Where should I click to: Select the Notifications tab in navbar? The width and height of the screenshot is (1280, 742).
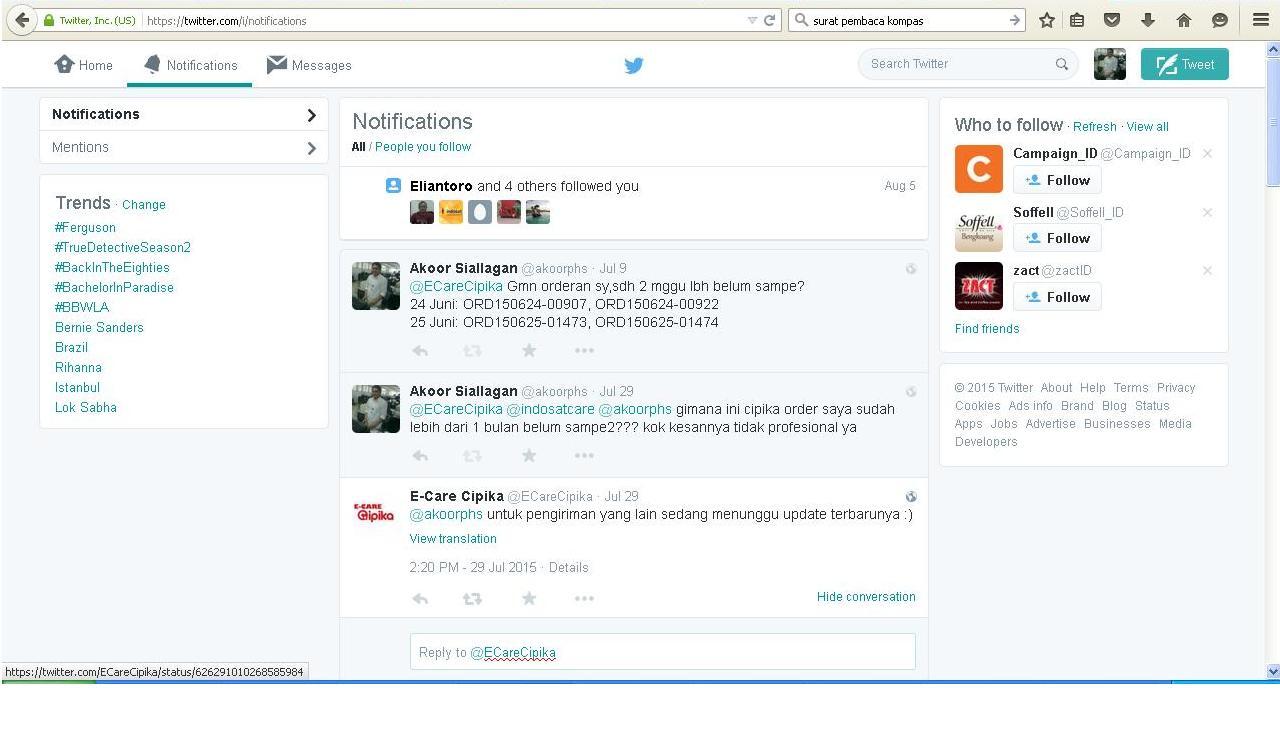(x=190, y=65)
